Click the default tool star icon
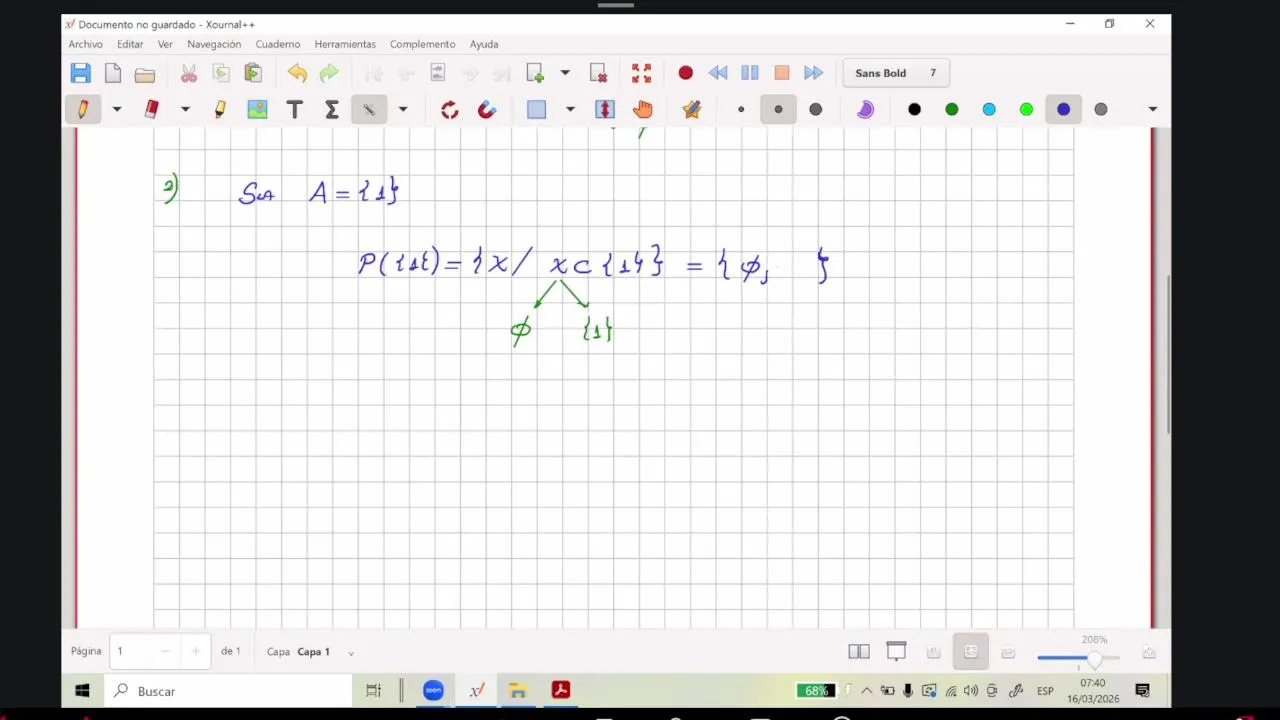This screenshot has width=1280, height=720. (692, 109)
